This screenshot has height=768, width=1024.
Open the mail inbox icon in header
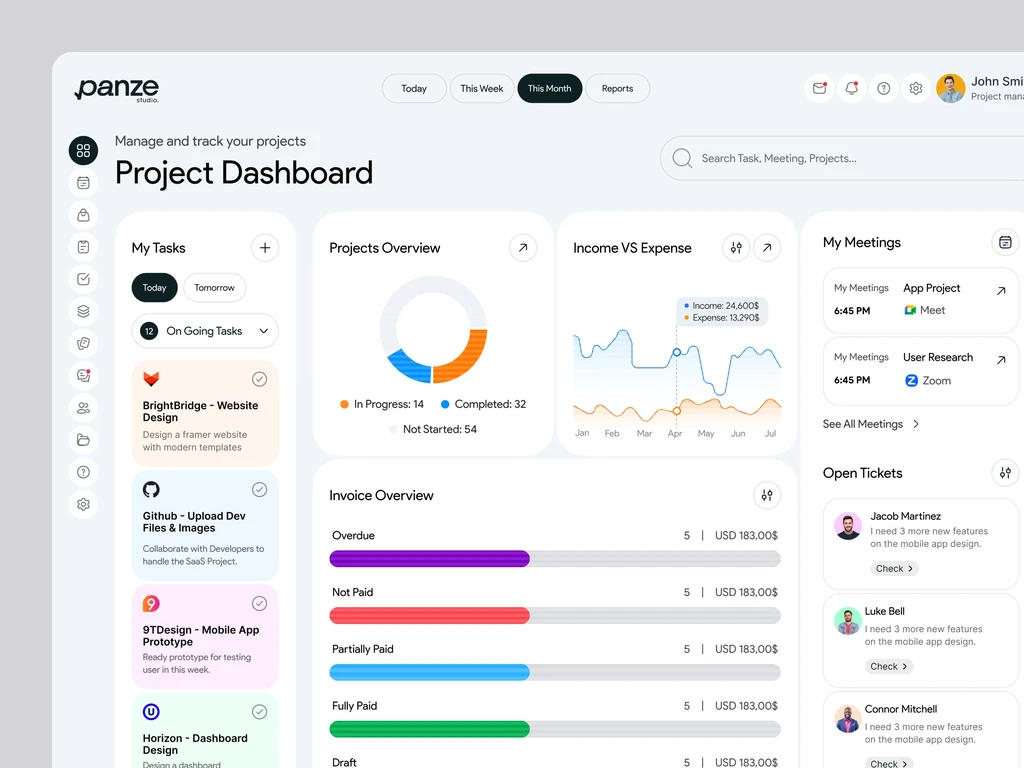819,88
